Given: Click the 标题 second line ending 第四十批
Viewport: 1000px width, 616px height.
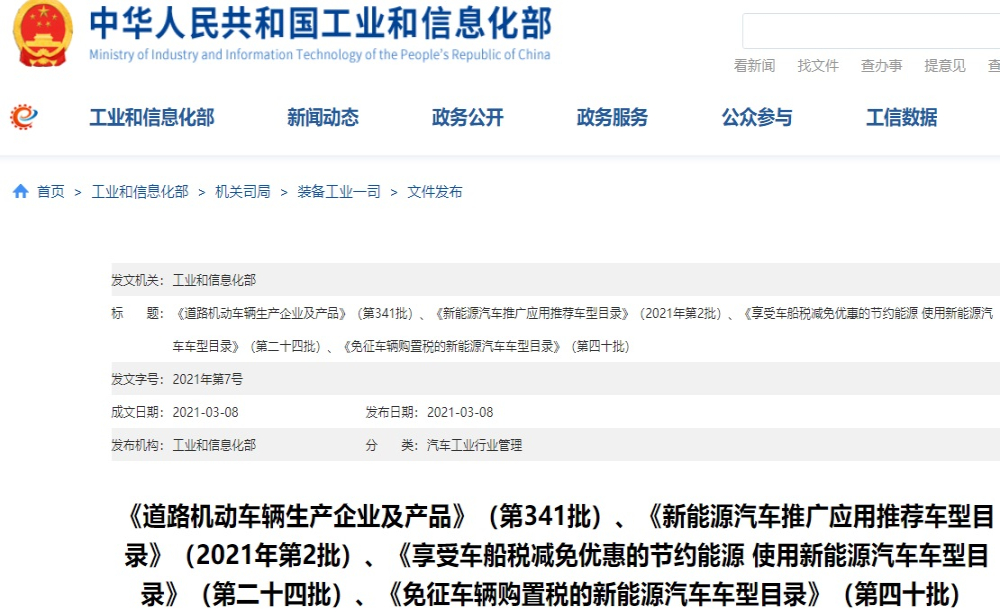Looking at the screenshot, I should pyautogui.click(x=402, y=346).
